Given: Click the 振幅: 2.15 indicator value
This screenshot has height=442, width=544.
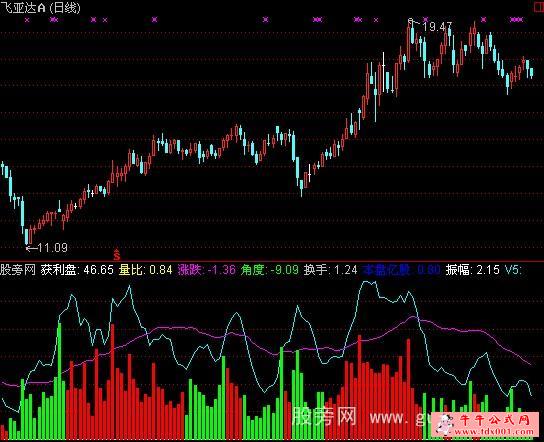Looking at the screenshot, I should pyautogui.click(x=473, y=270).
